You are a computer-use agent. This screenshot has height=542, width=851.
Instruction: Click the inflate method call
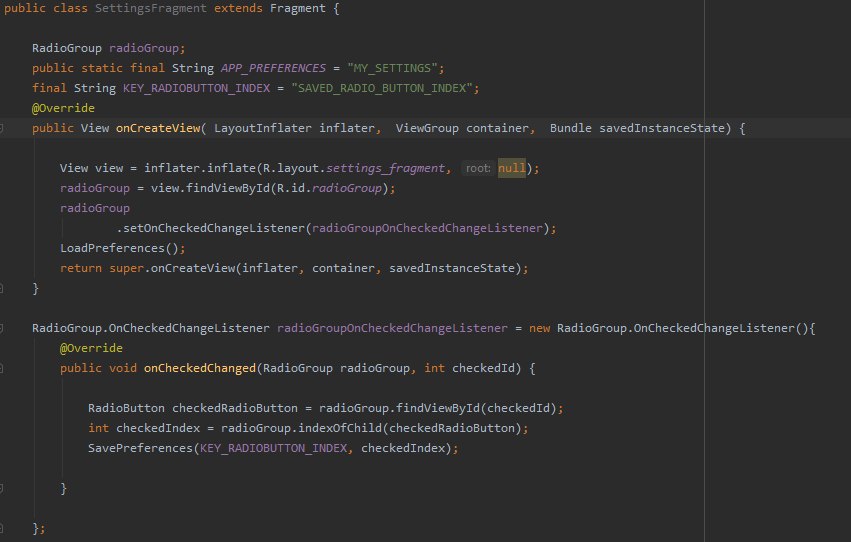pyautogui.click(x=231, y=168)
